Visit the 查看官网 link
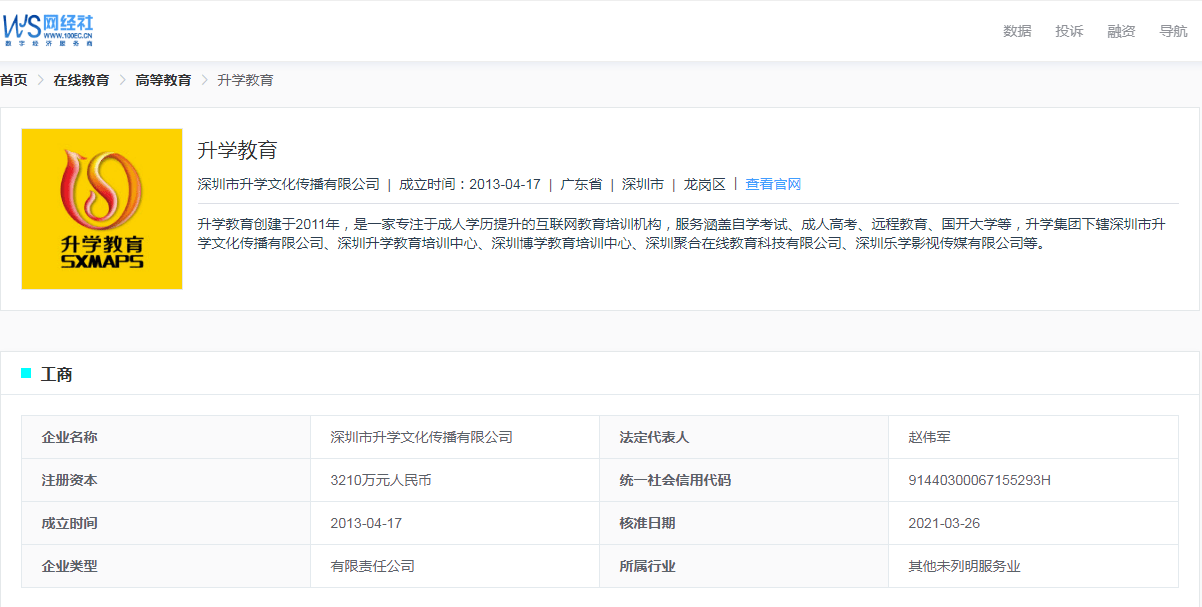This screenshot has width=1202, height=607. 773,184
